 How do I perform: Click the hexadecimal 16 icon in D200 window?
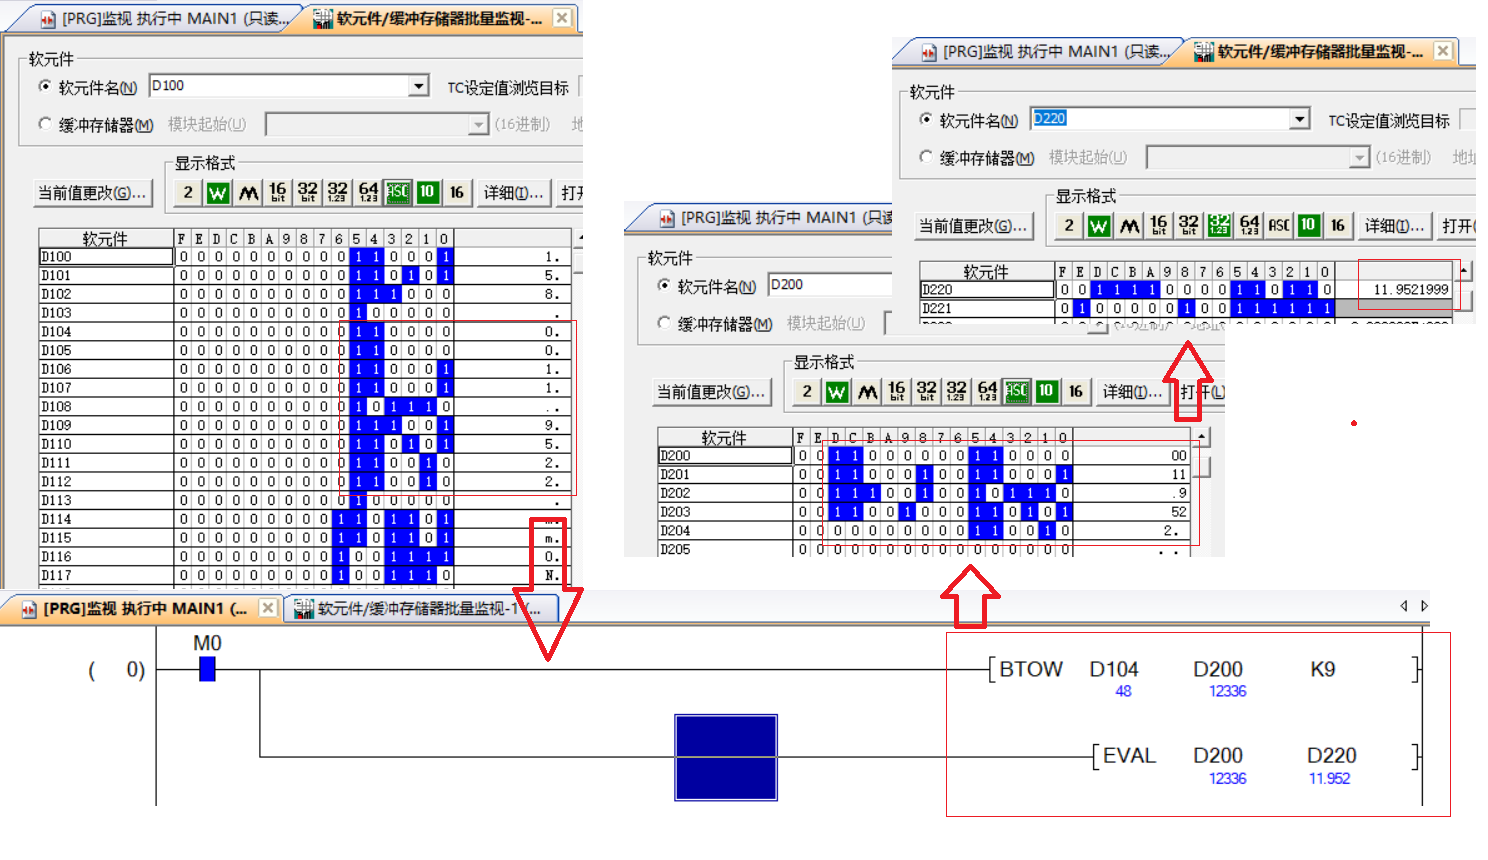pos(1076,391)
